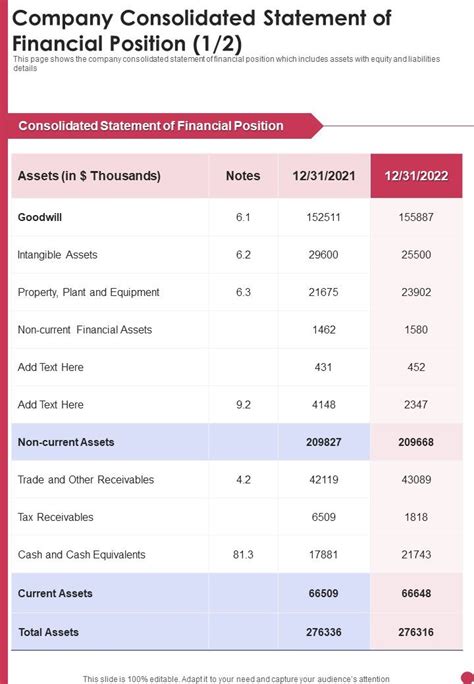Select the Non-current Assets subtotal row
This screenshot has height=684, width=474.
[x=237, y=442]
